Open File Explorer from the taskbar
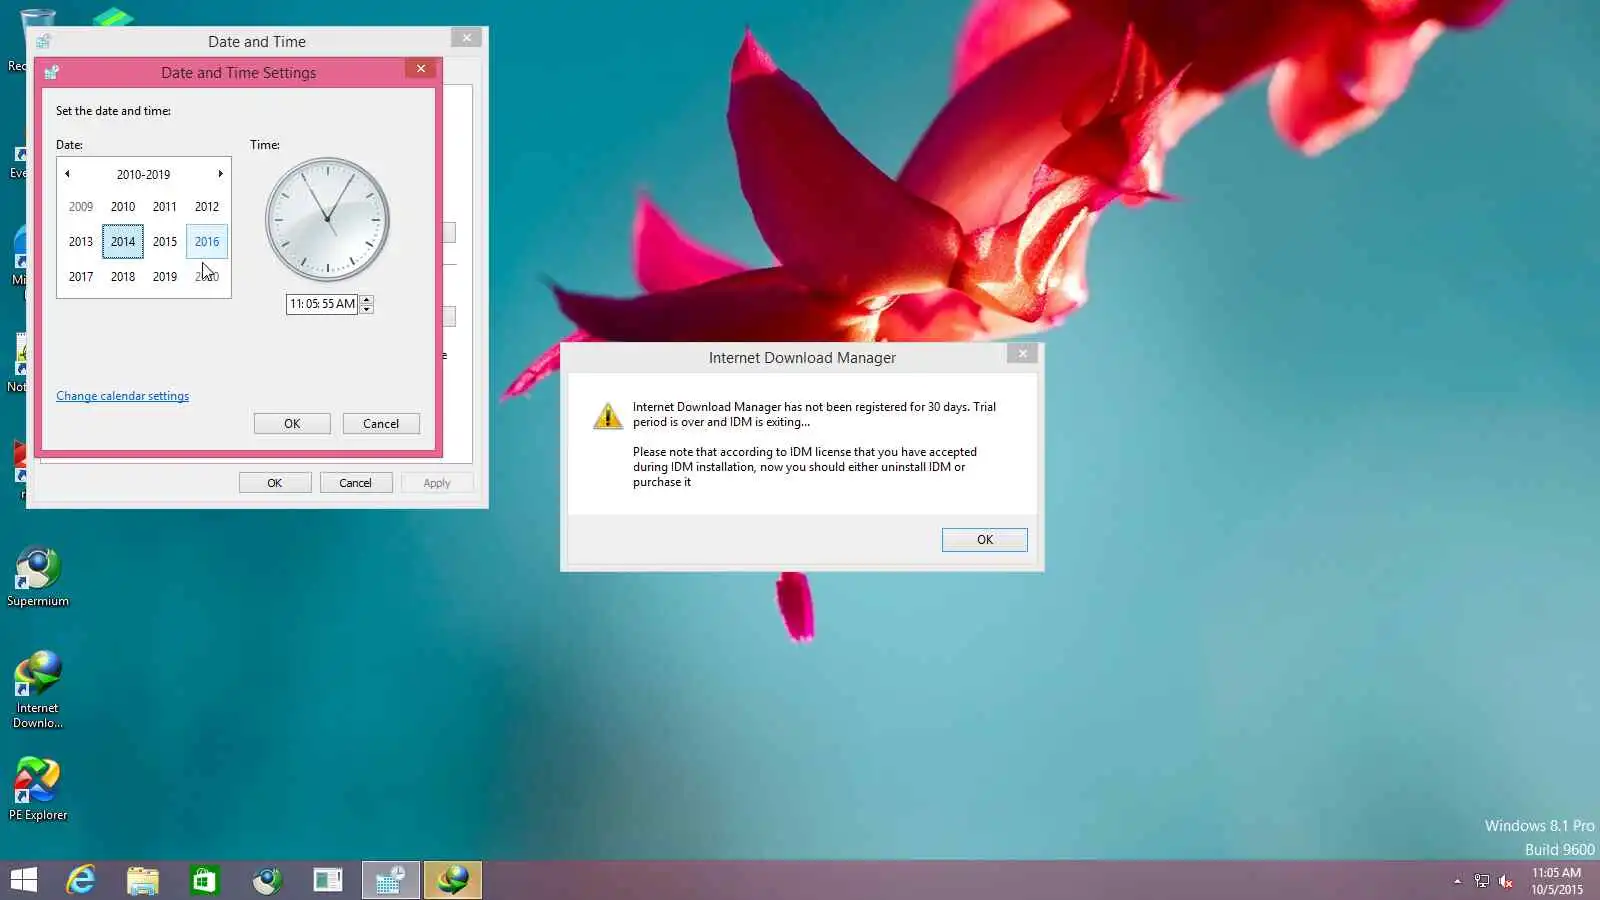The height and width of the screenshot is (900, 1600). point(142,880)
